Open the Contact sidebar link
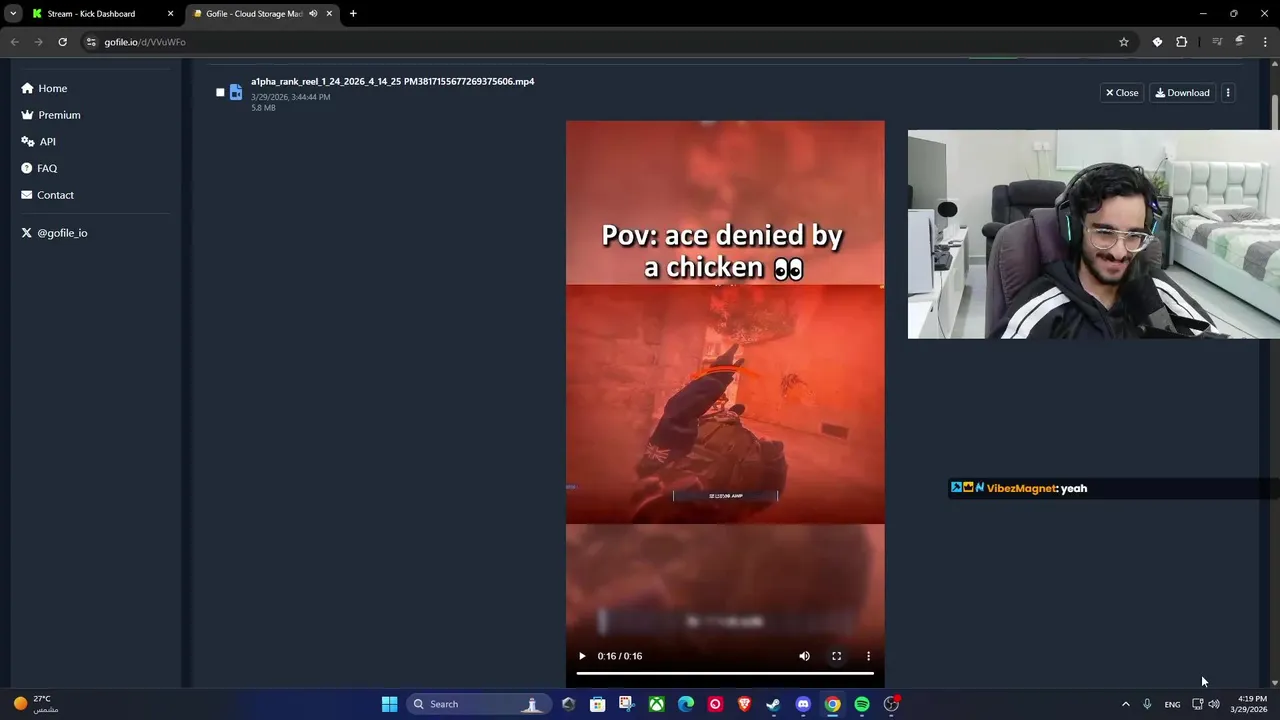Image resolution: width=1280 pixels, height=720 pixels. pos(47,195)
